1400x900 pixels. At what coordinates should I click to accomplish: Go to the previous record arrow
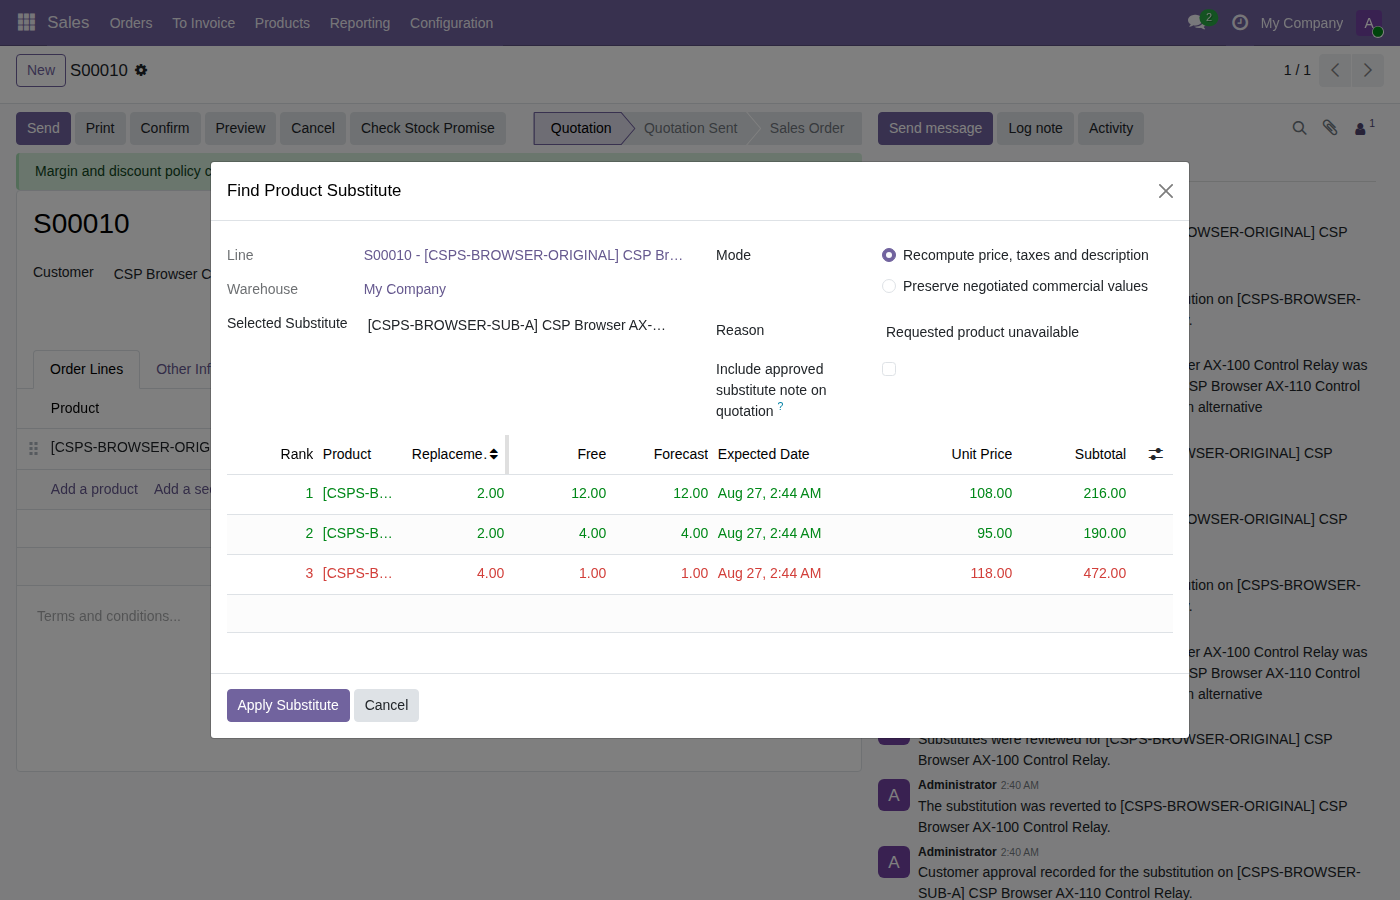(x=1335, y=70)
